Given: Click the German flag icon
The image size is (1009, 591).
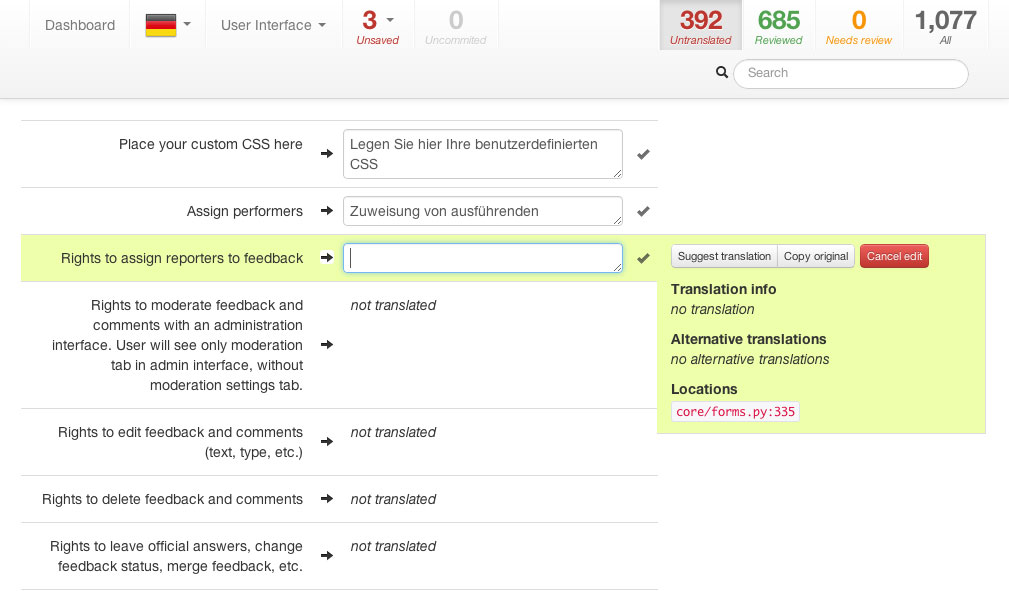Looking at the screenshot, I should click(161, 25).
